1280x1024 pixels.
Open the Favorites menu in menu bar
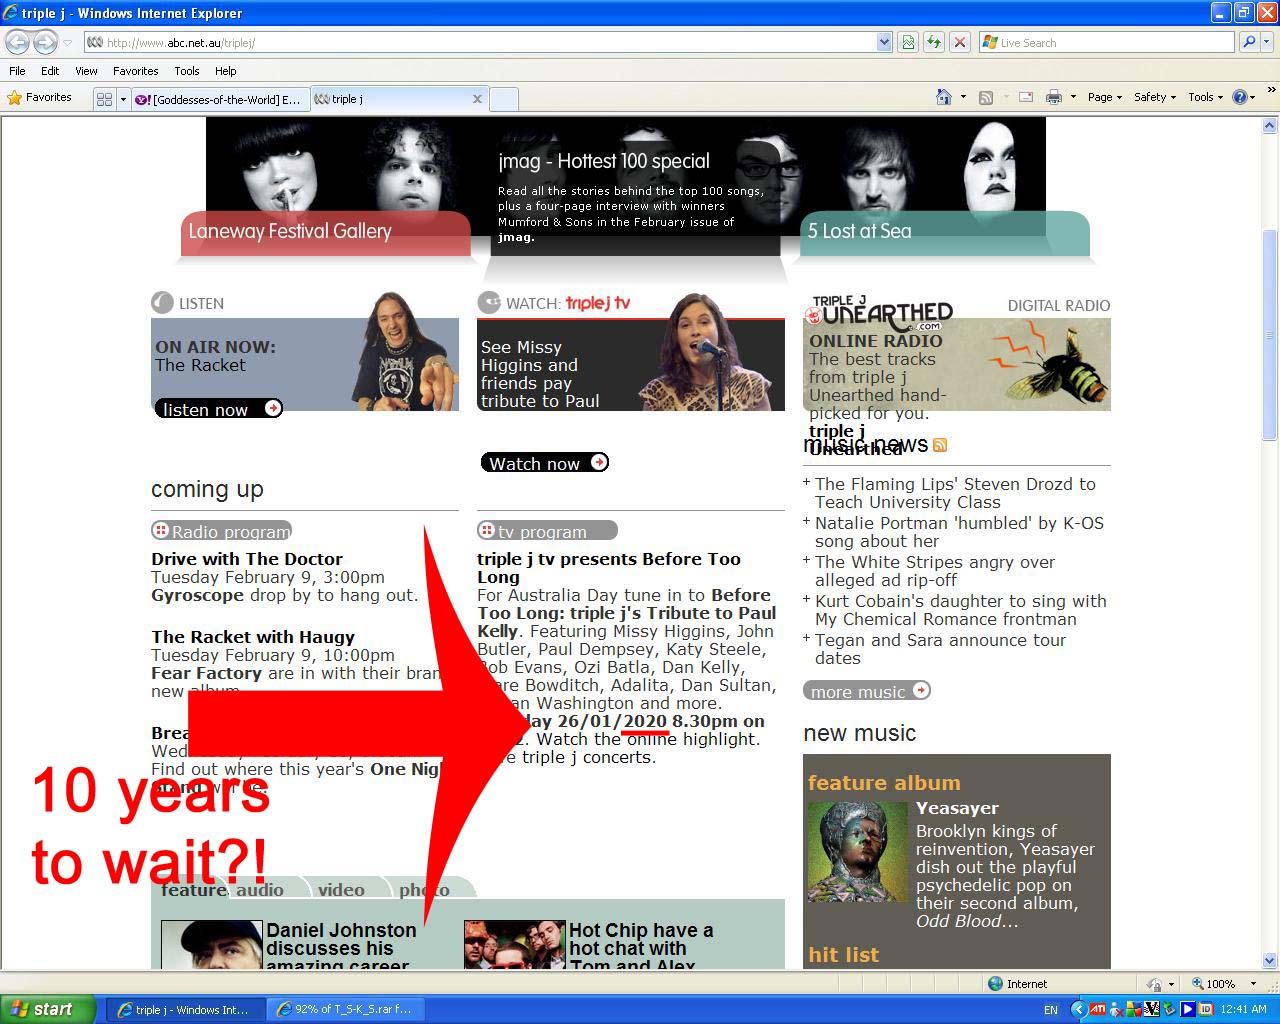(x=135, y=71)
